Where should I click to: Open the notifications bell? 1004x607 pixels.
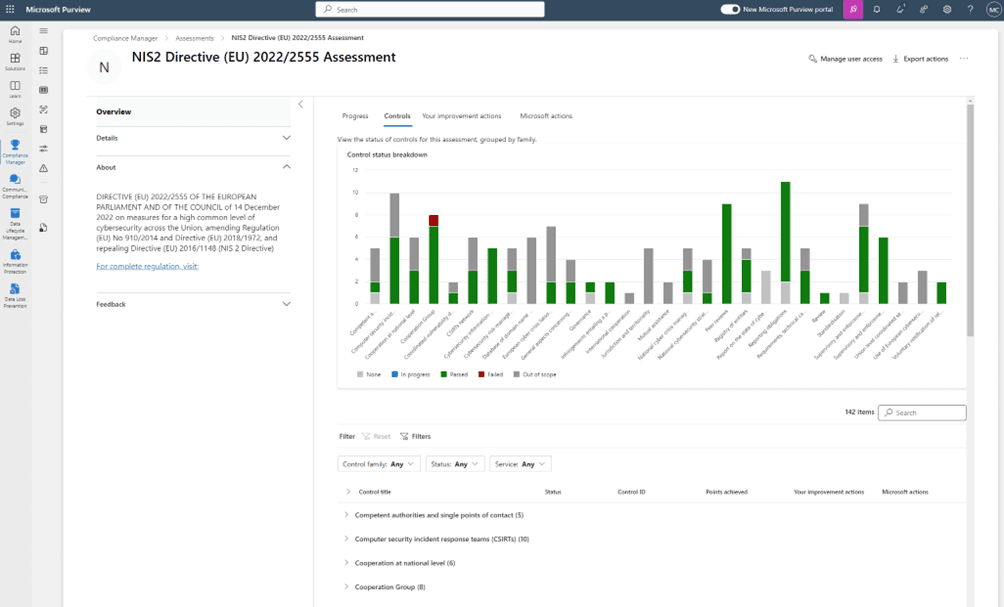[877, 10]
